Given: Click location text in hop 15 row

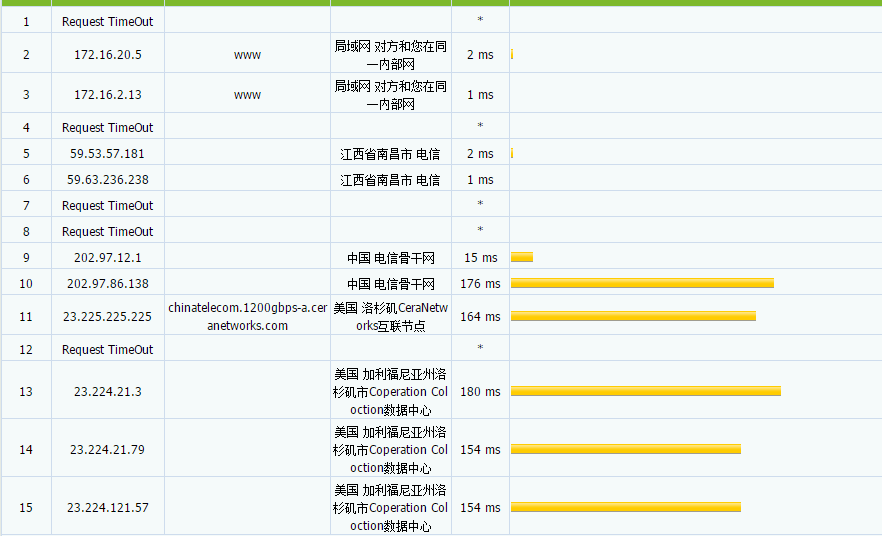Looking at the screenshot, I should (x=390, y=508).
